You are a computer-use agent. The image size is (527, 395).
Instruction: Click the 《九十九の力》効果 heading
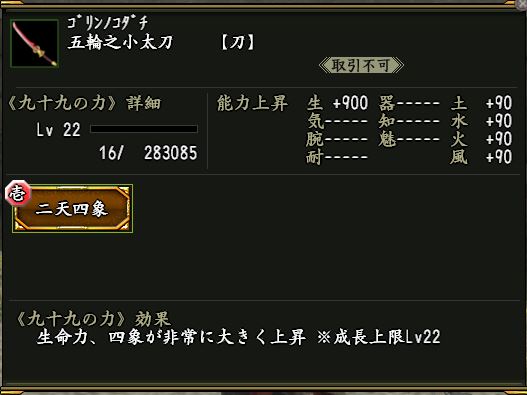(x=93, y=319)
